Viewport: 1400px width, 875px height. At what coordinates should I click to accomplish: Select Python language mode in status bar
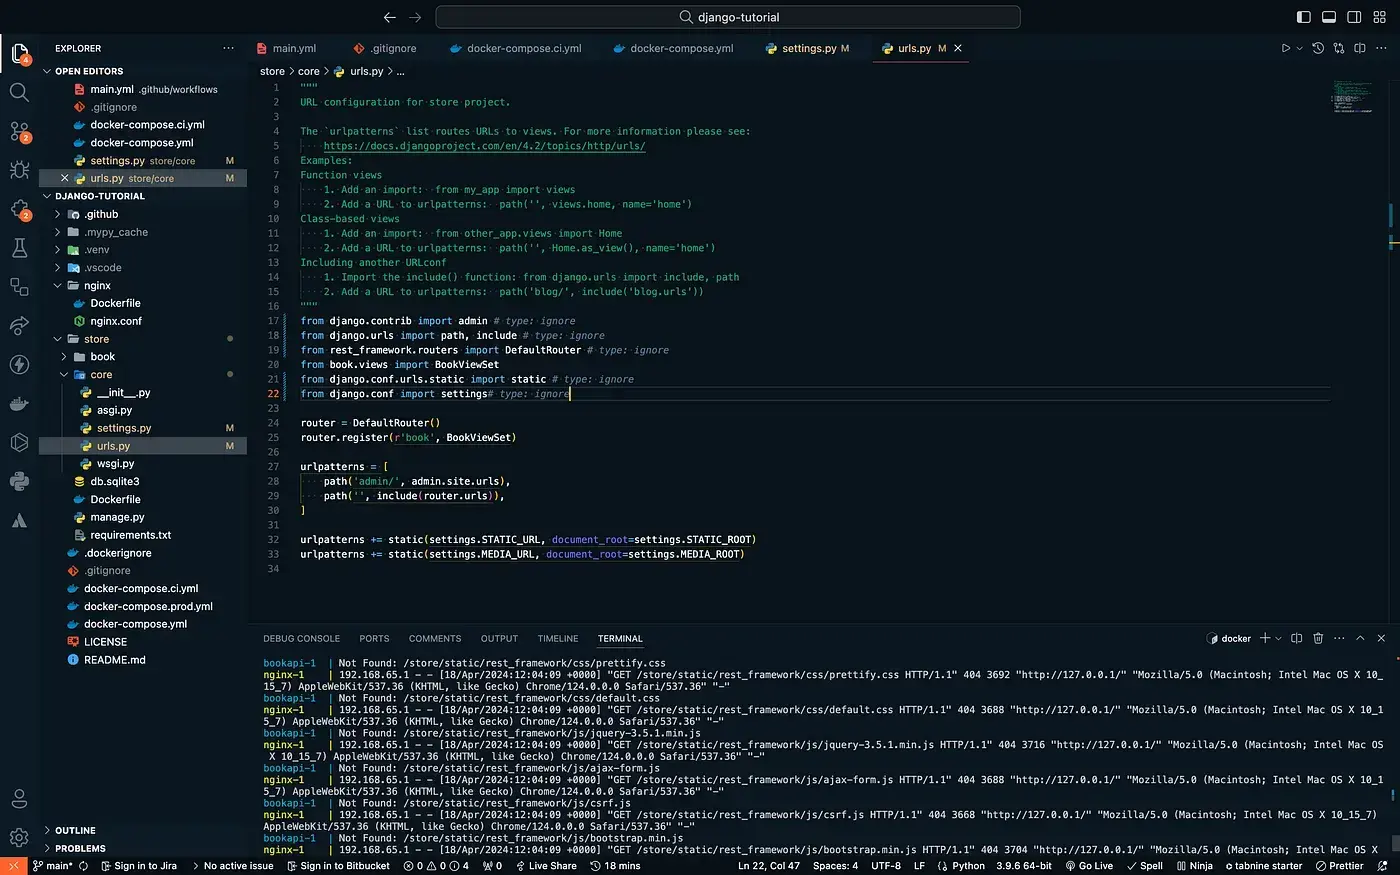tap(968, 866)
